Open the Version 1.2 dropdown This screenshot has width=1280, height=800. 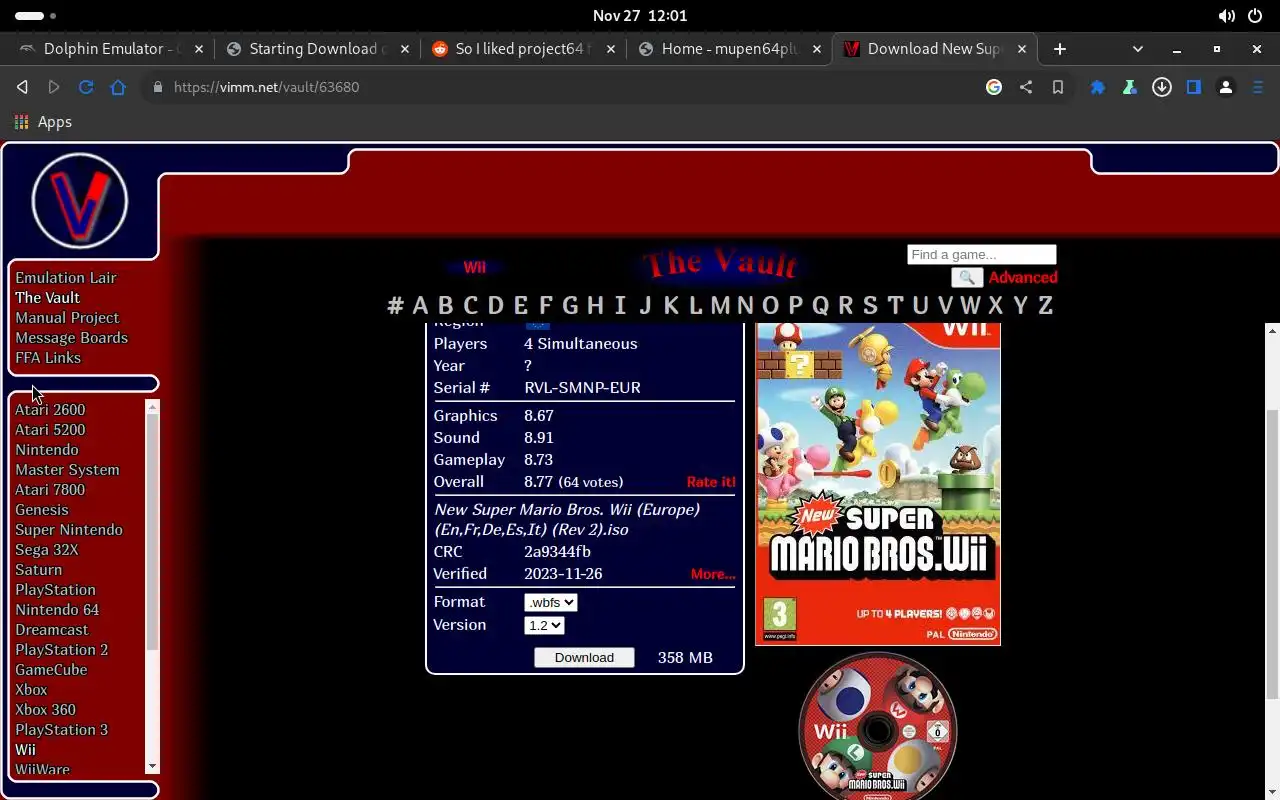point(544,625)
